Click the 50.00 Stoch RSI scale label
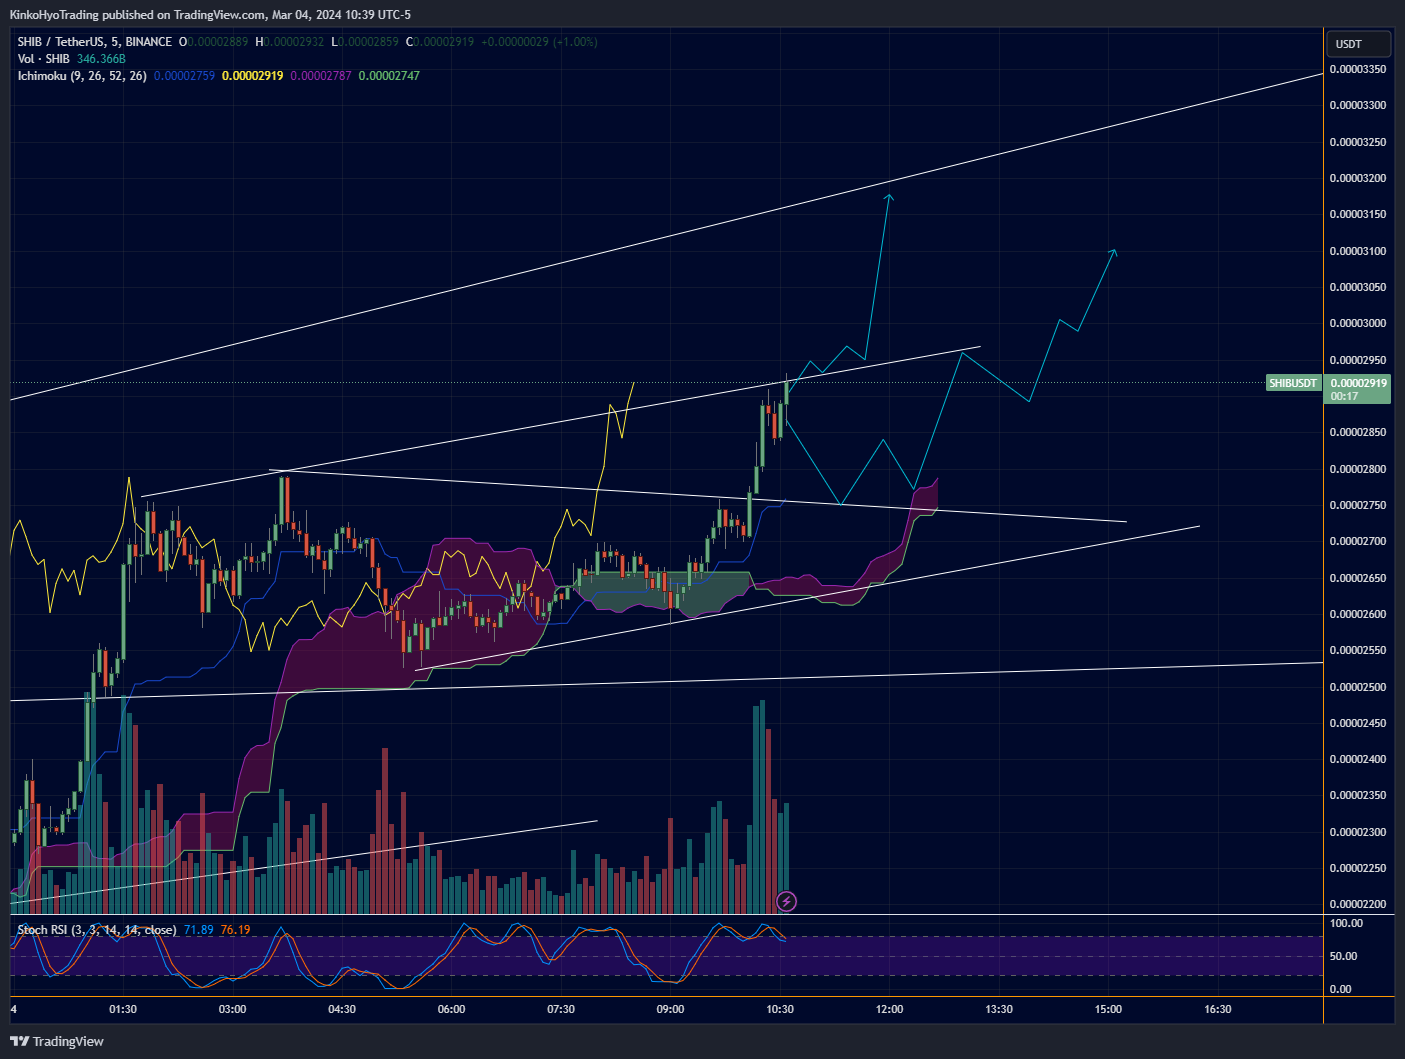1405x1059 pixels. point(1343,956)
